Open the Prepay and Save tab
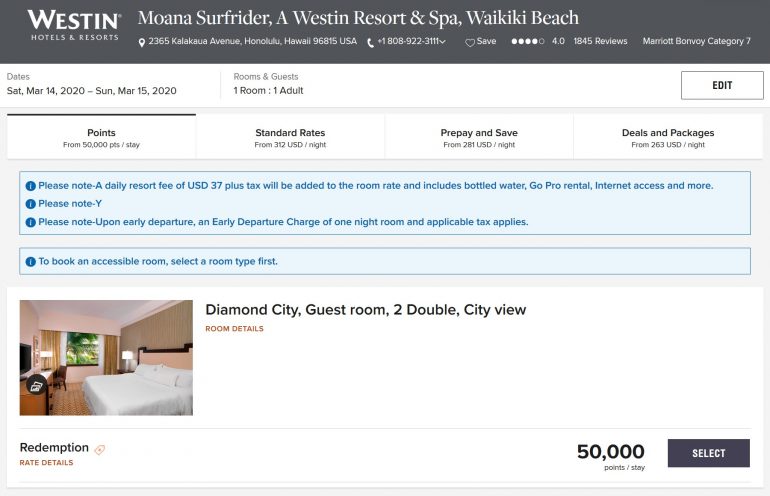The width and height of the screenshot is (770, 496). tap(479, 138)
